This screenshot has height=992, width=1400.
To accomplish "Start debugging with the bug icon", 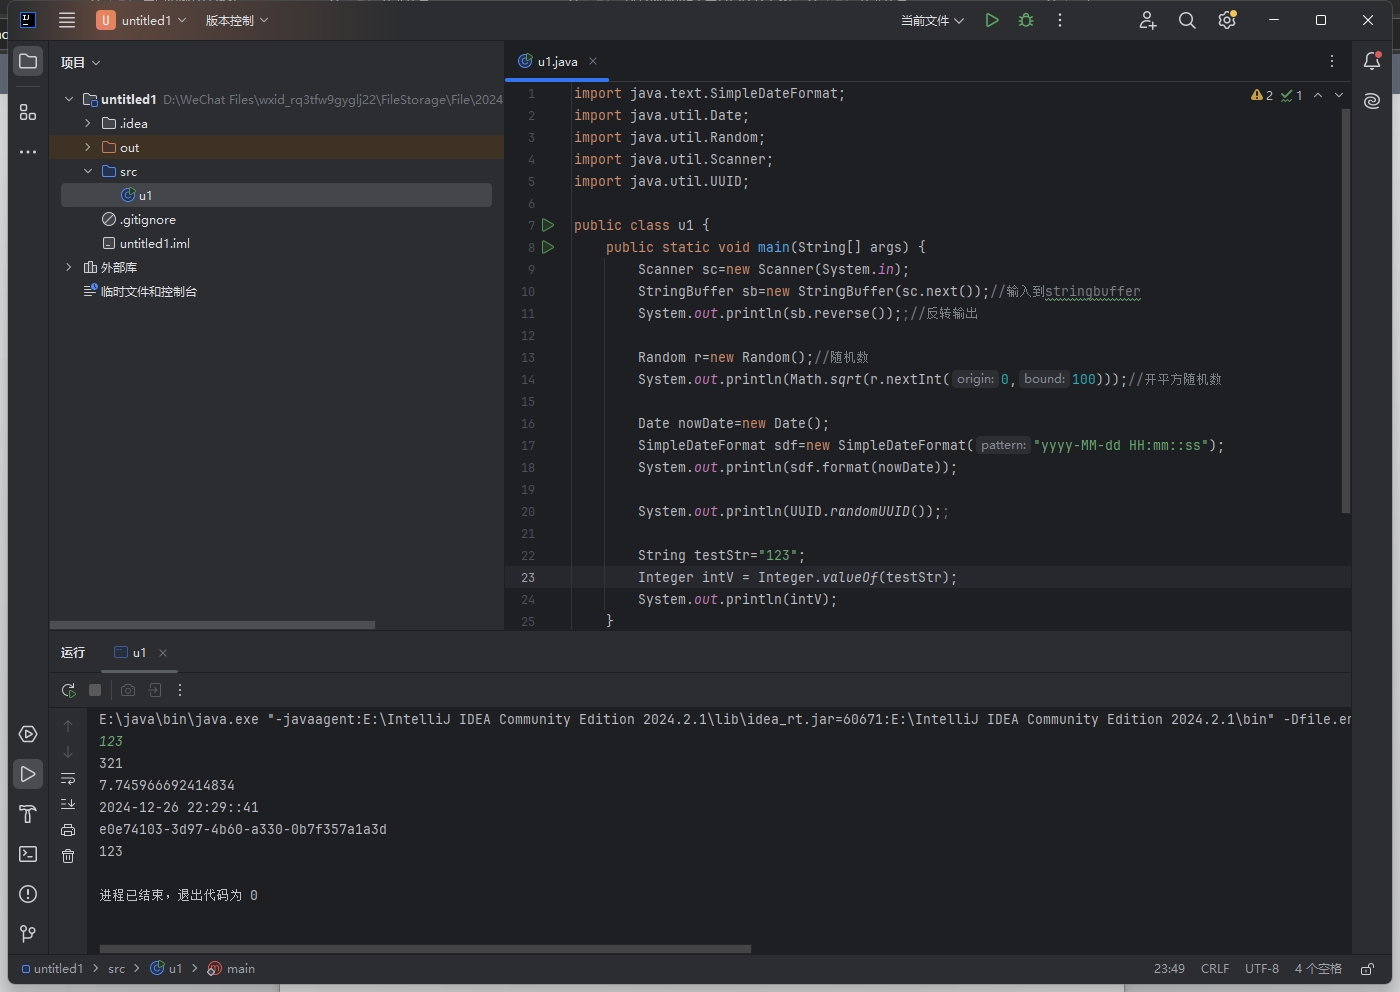I will pyautogui.click(x=1026, y=20).
